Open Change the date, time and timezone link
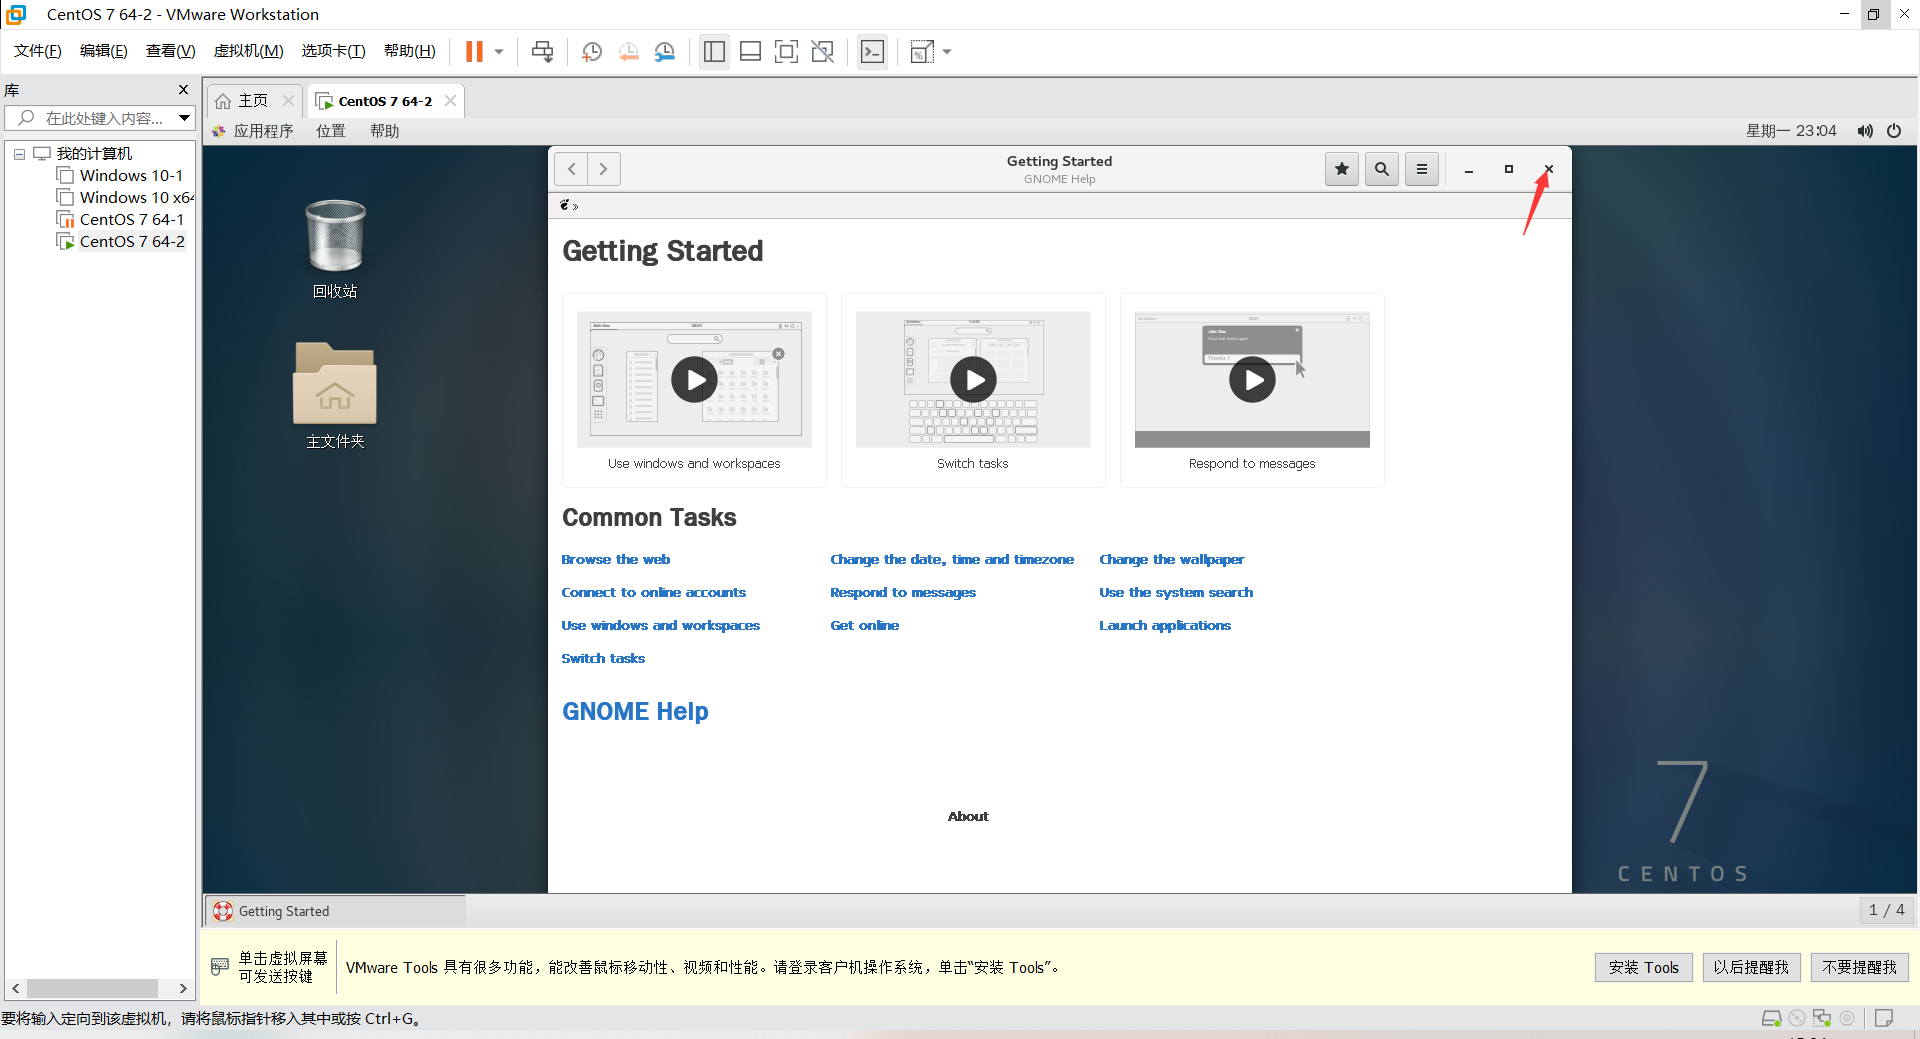The image size is (1920, 1039). [952, 560]
